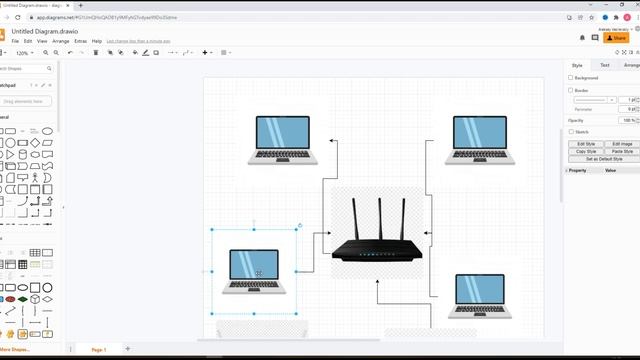Send selection to front icon
Screen dimensions: 640x360
[x=110, y=53]
